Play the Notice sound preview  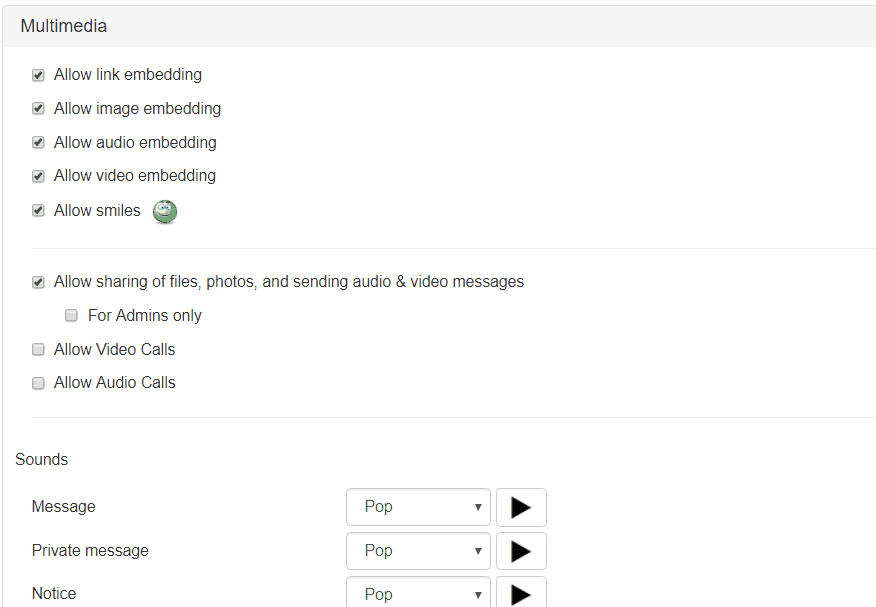[x=521, y=593]
